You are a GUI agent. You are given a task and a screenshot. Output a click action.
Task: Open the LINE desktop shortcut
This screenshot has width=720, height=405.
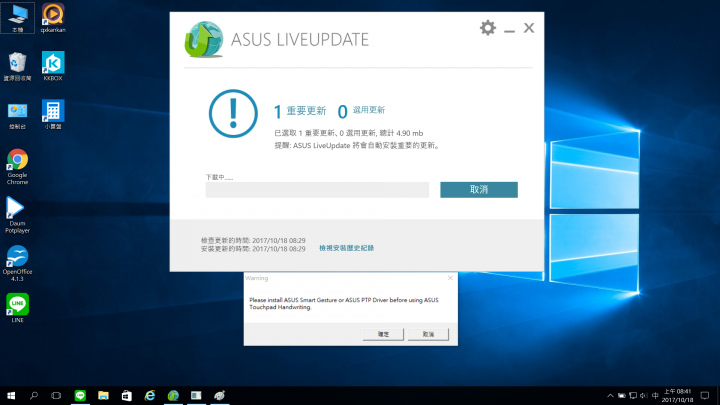[17, 308]
